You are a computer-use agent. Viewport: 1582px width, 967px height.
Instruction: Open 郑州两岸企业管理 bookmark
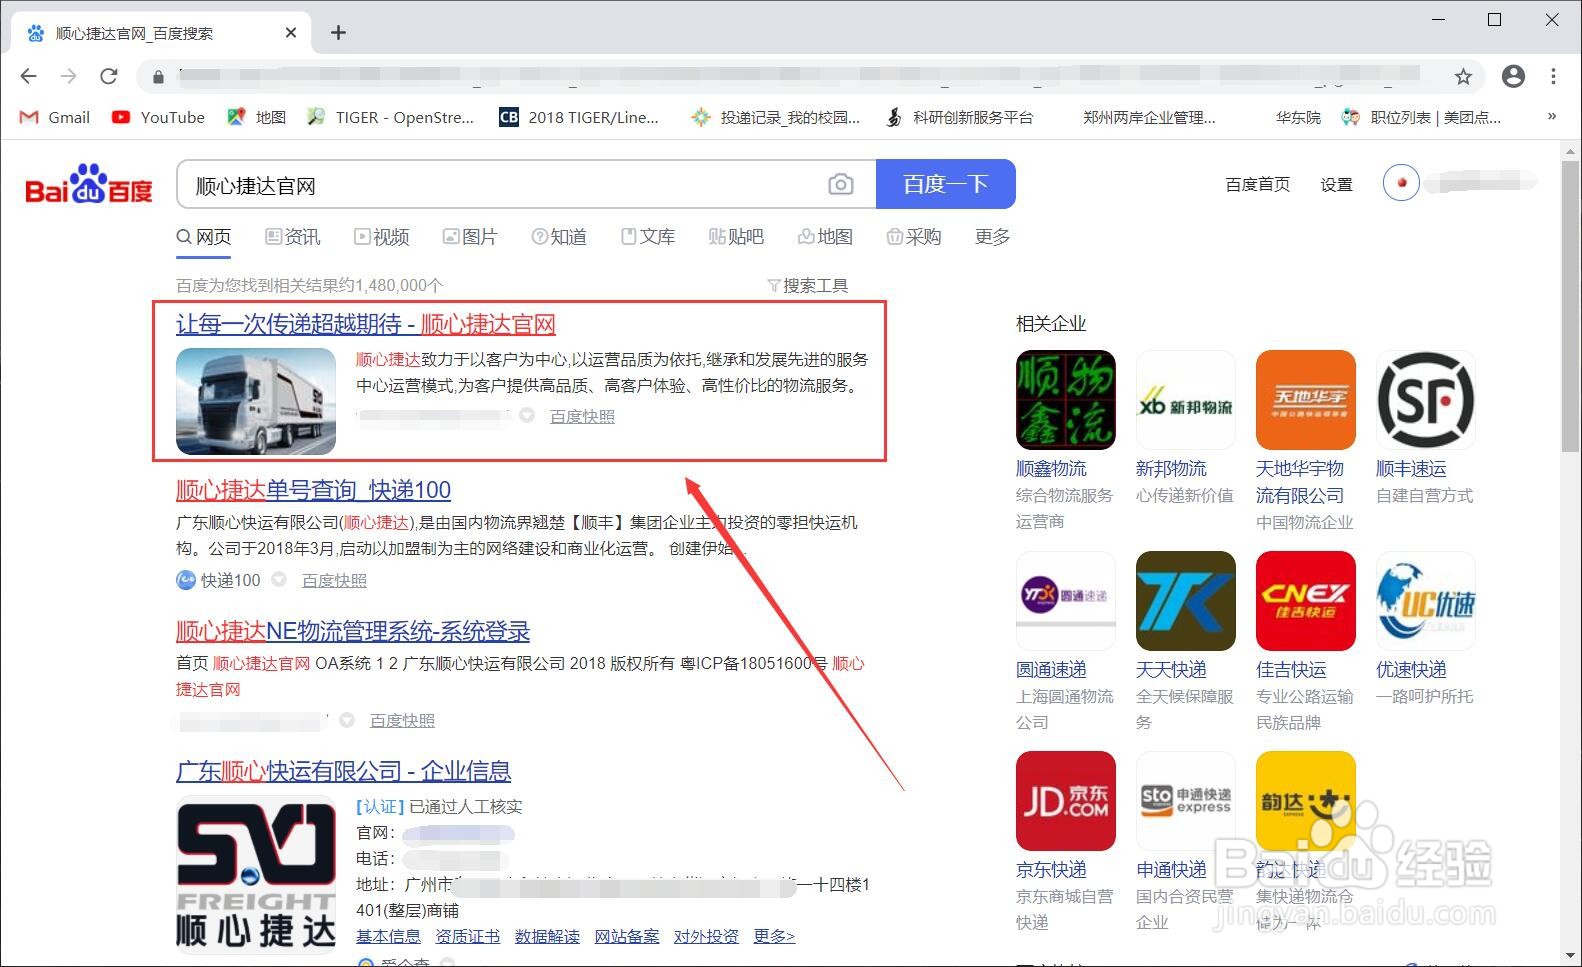click(x=1149, y=117)
